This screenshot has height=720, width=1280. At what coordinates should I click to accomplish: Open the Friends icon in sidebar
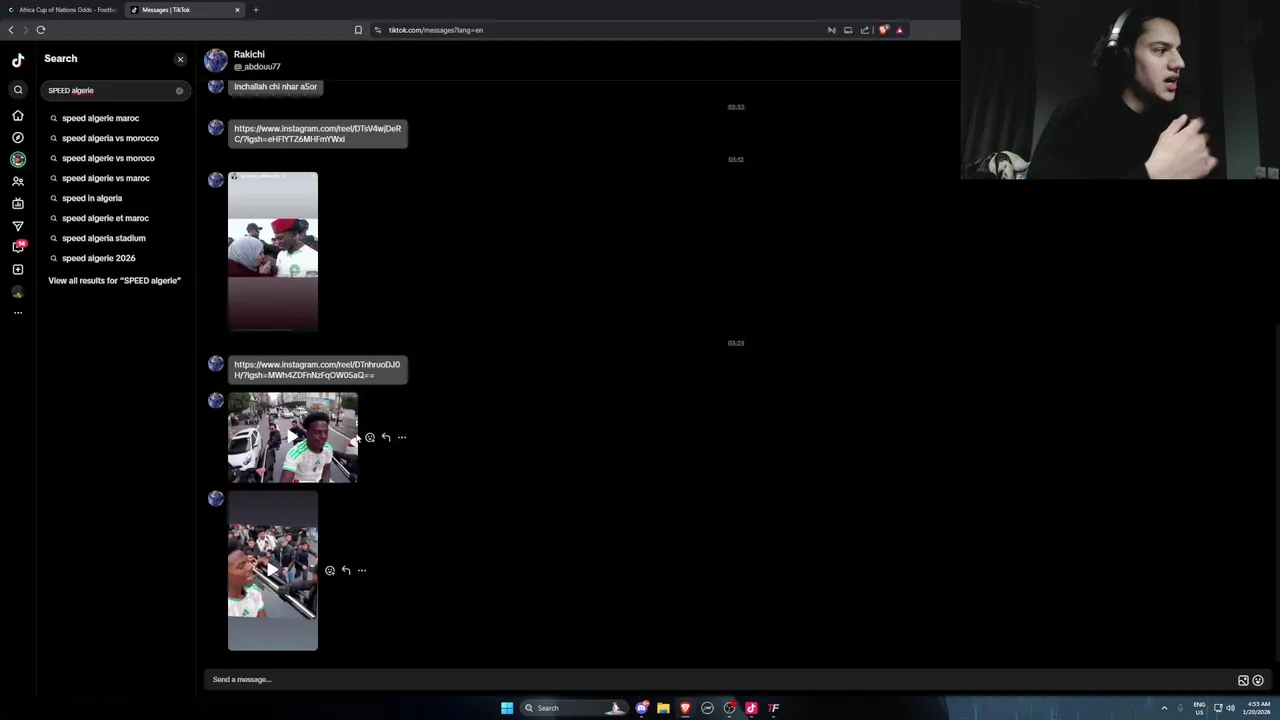(18, 181)
